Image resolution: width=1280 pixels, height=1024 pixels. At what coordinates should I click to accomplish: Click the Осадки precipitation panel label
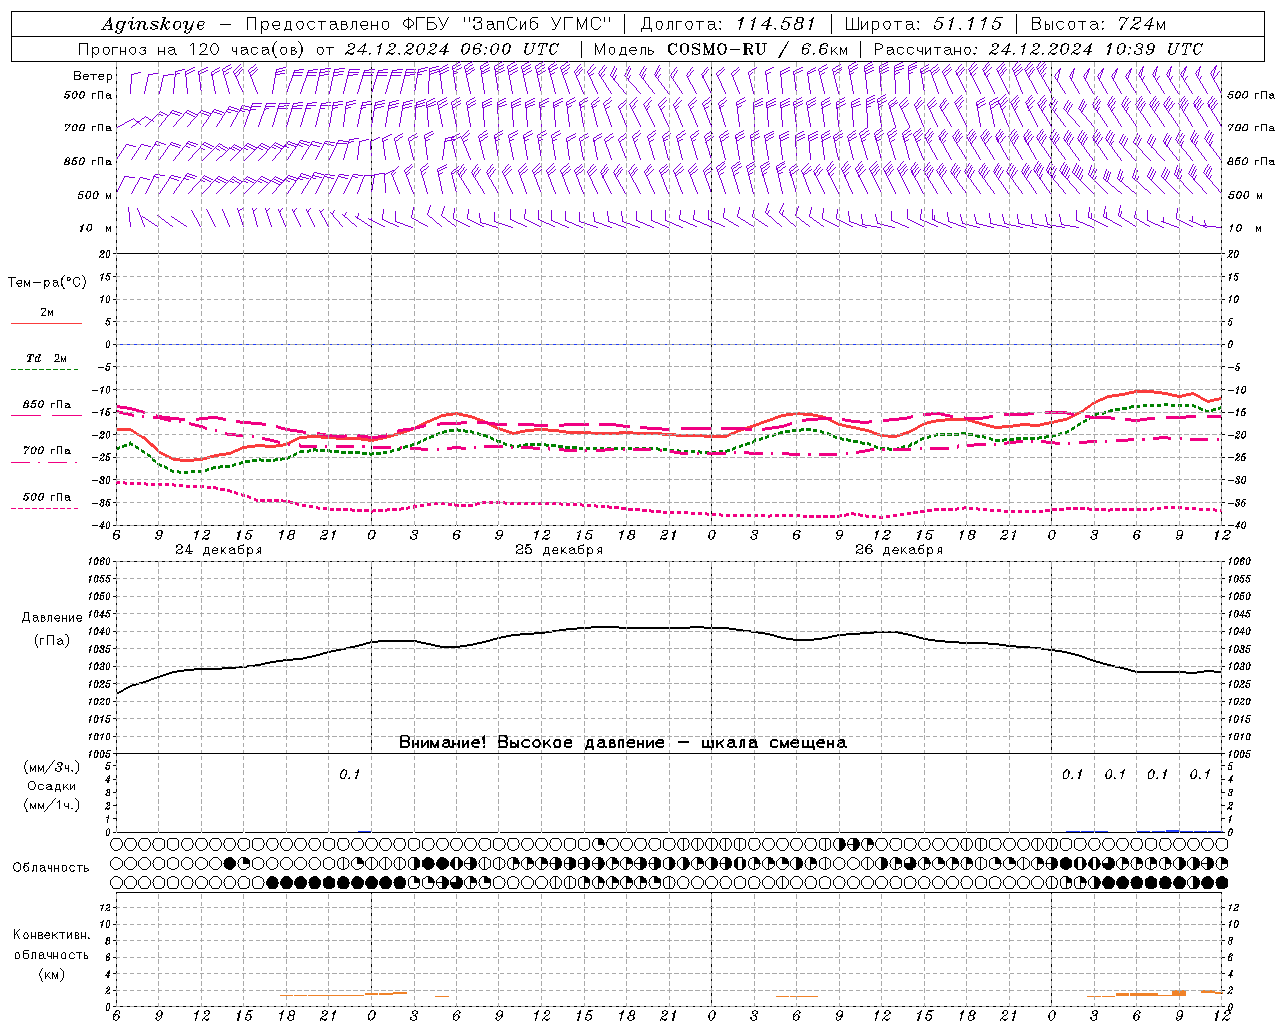tap(52, 786)
